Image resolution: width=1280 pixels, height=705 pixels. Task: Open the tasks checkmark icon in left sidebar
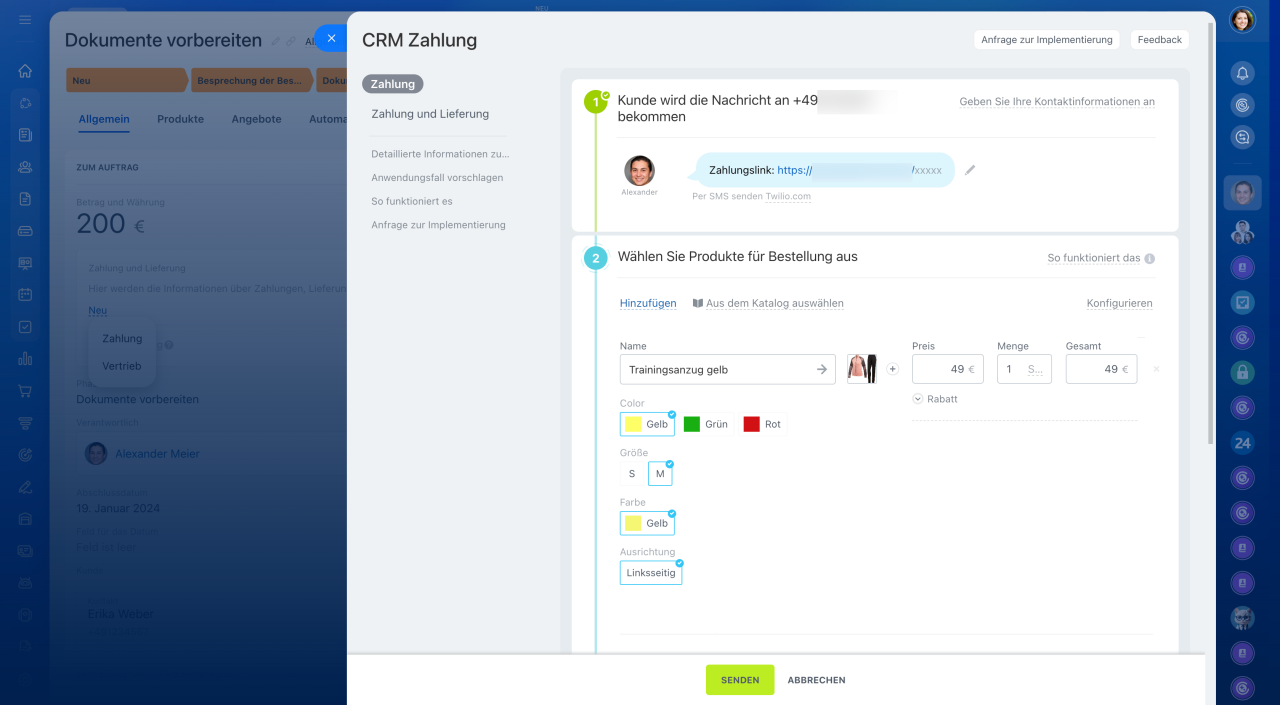coord(25,327)
